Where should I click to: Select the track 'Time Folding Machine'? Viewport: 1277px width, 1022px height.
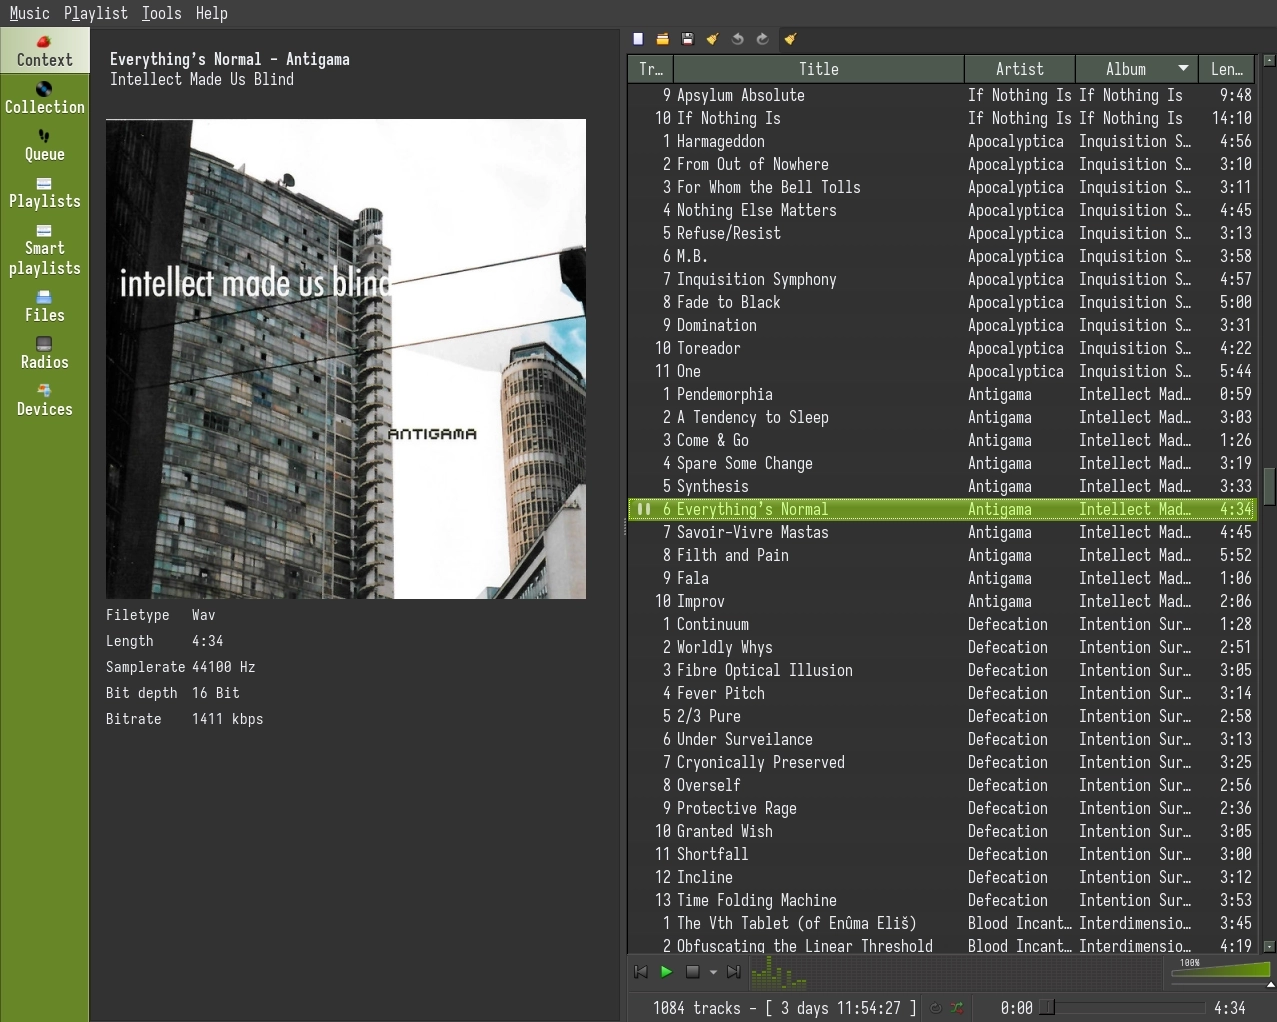click(x=940, y=900)
